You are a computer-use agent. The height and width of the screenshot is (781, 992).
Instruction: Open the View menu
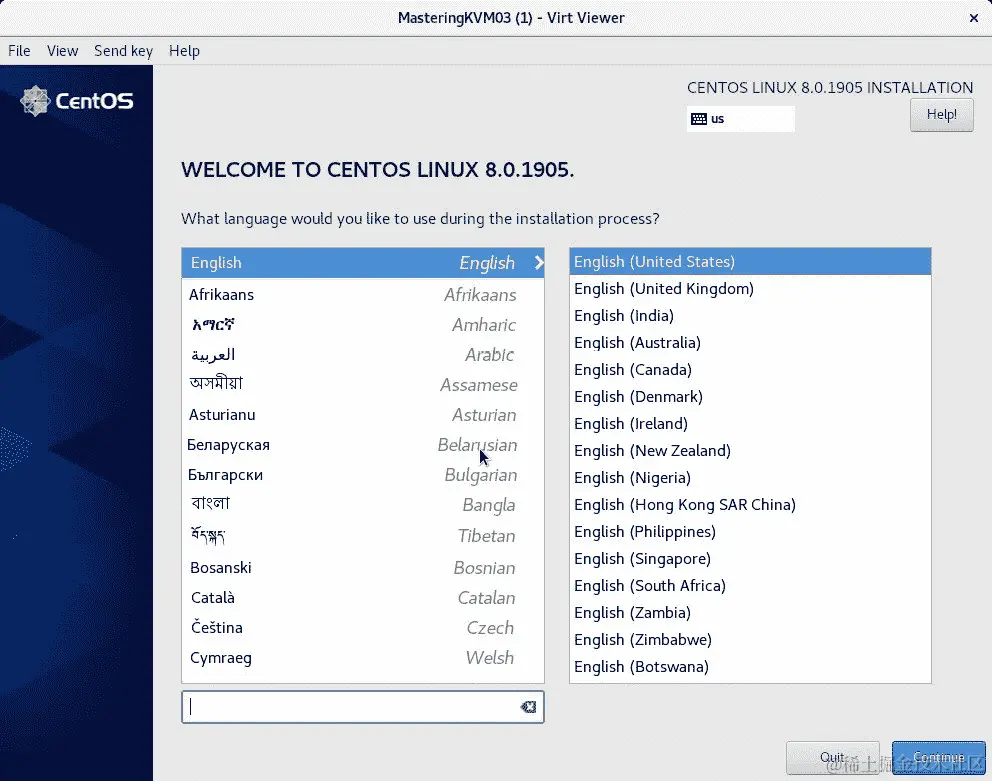(x=62, y=51)
